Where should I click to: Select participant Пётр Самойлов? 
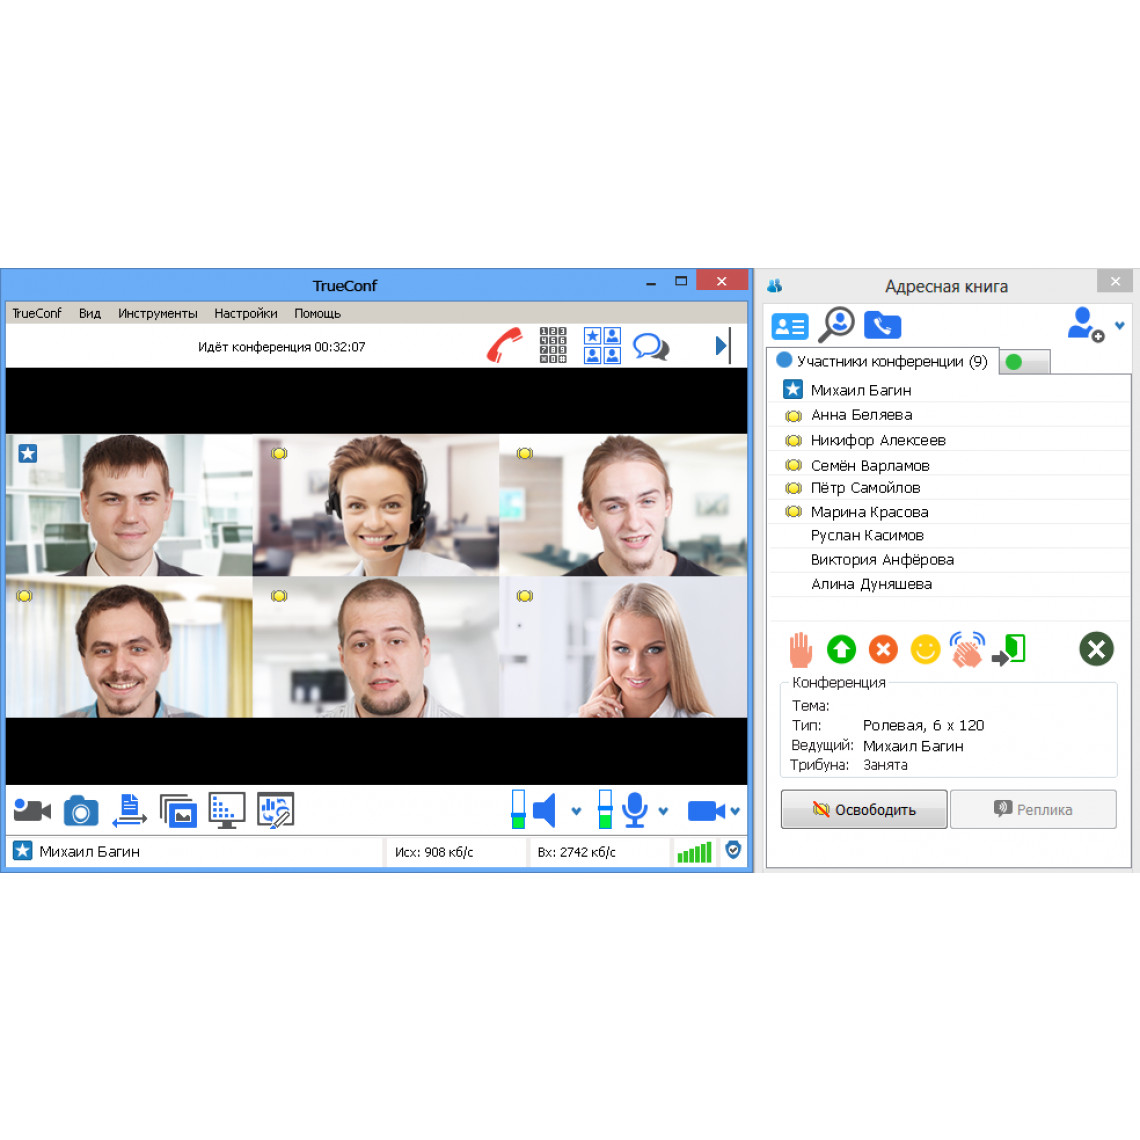point(950,488)
